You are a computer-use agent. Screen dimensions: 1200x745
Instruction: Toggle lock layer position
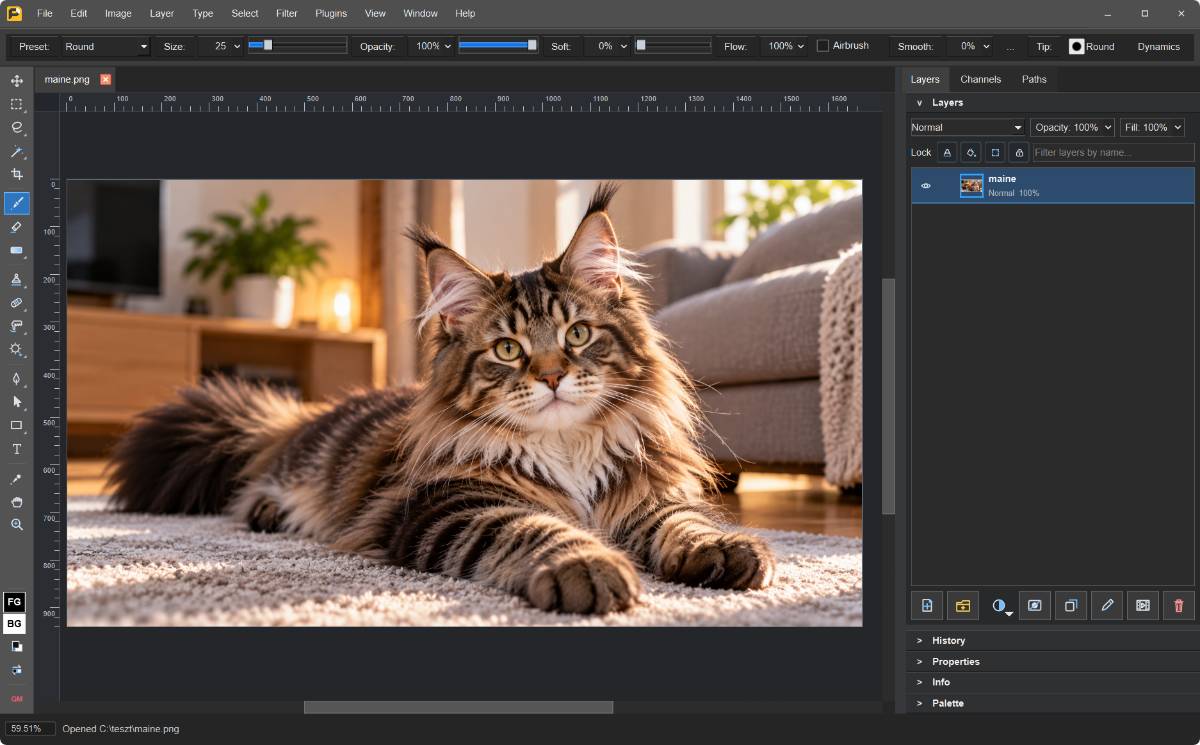coord(994,152)
